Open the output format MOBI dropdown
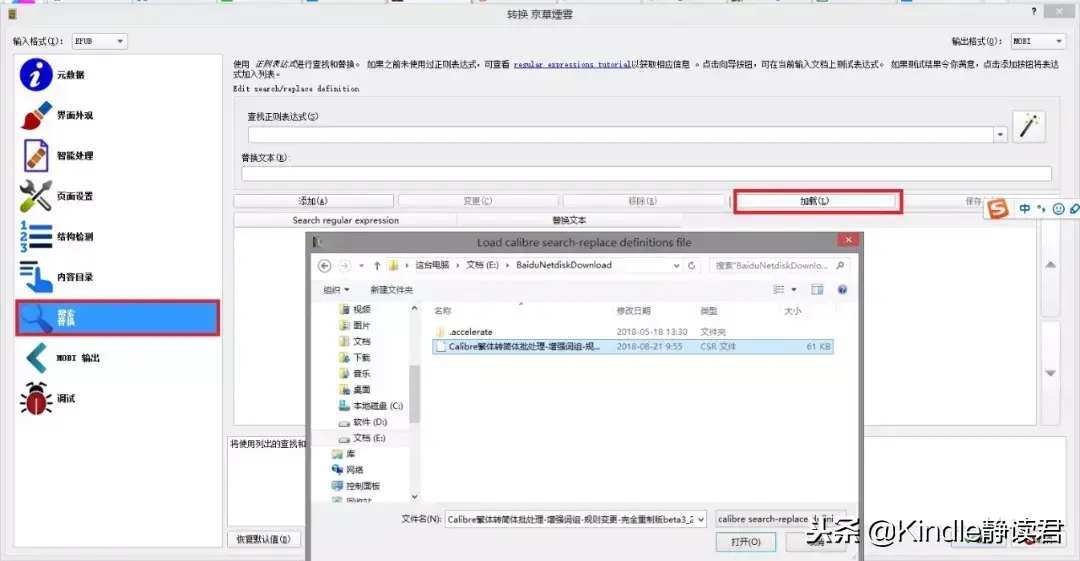The image size is (1080, 561). [x=1038, y=41]
